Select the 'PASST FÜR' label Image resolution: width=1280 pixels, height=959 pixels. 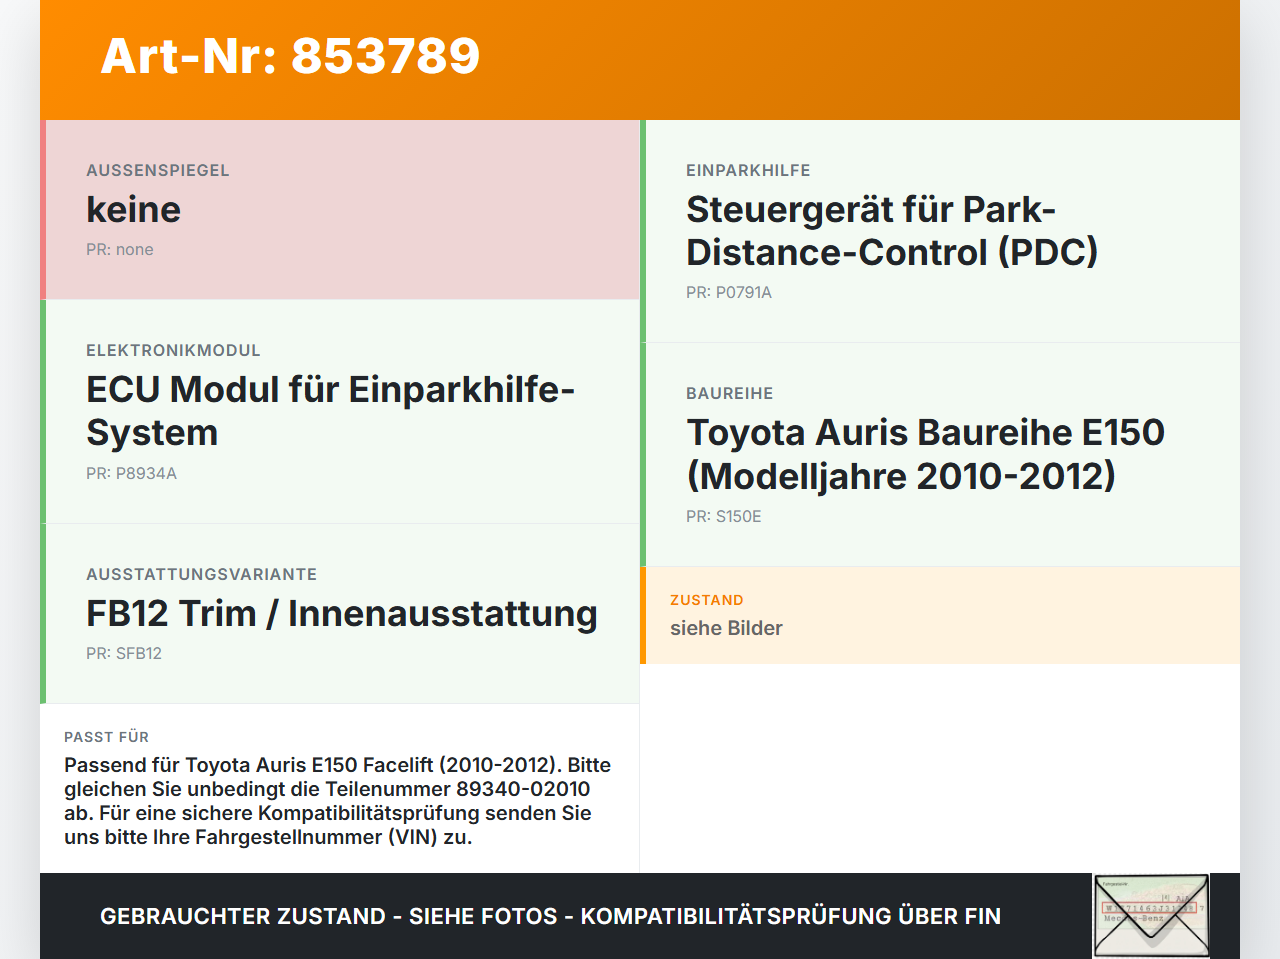(x=106, y=738)
